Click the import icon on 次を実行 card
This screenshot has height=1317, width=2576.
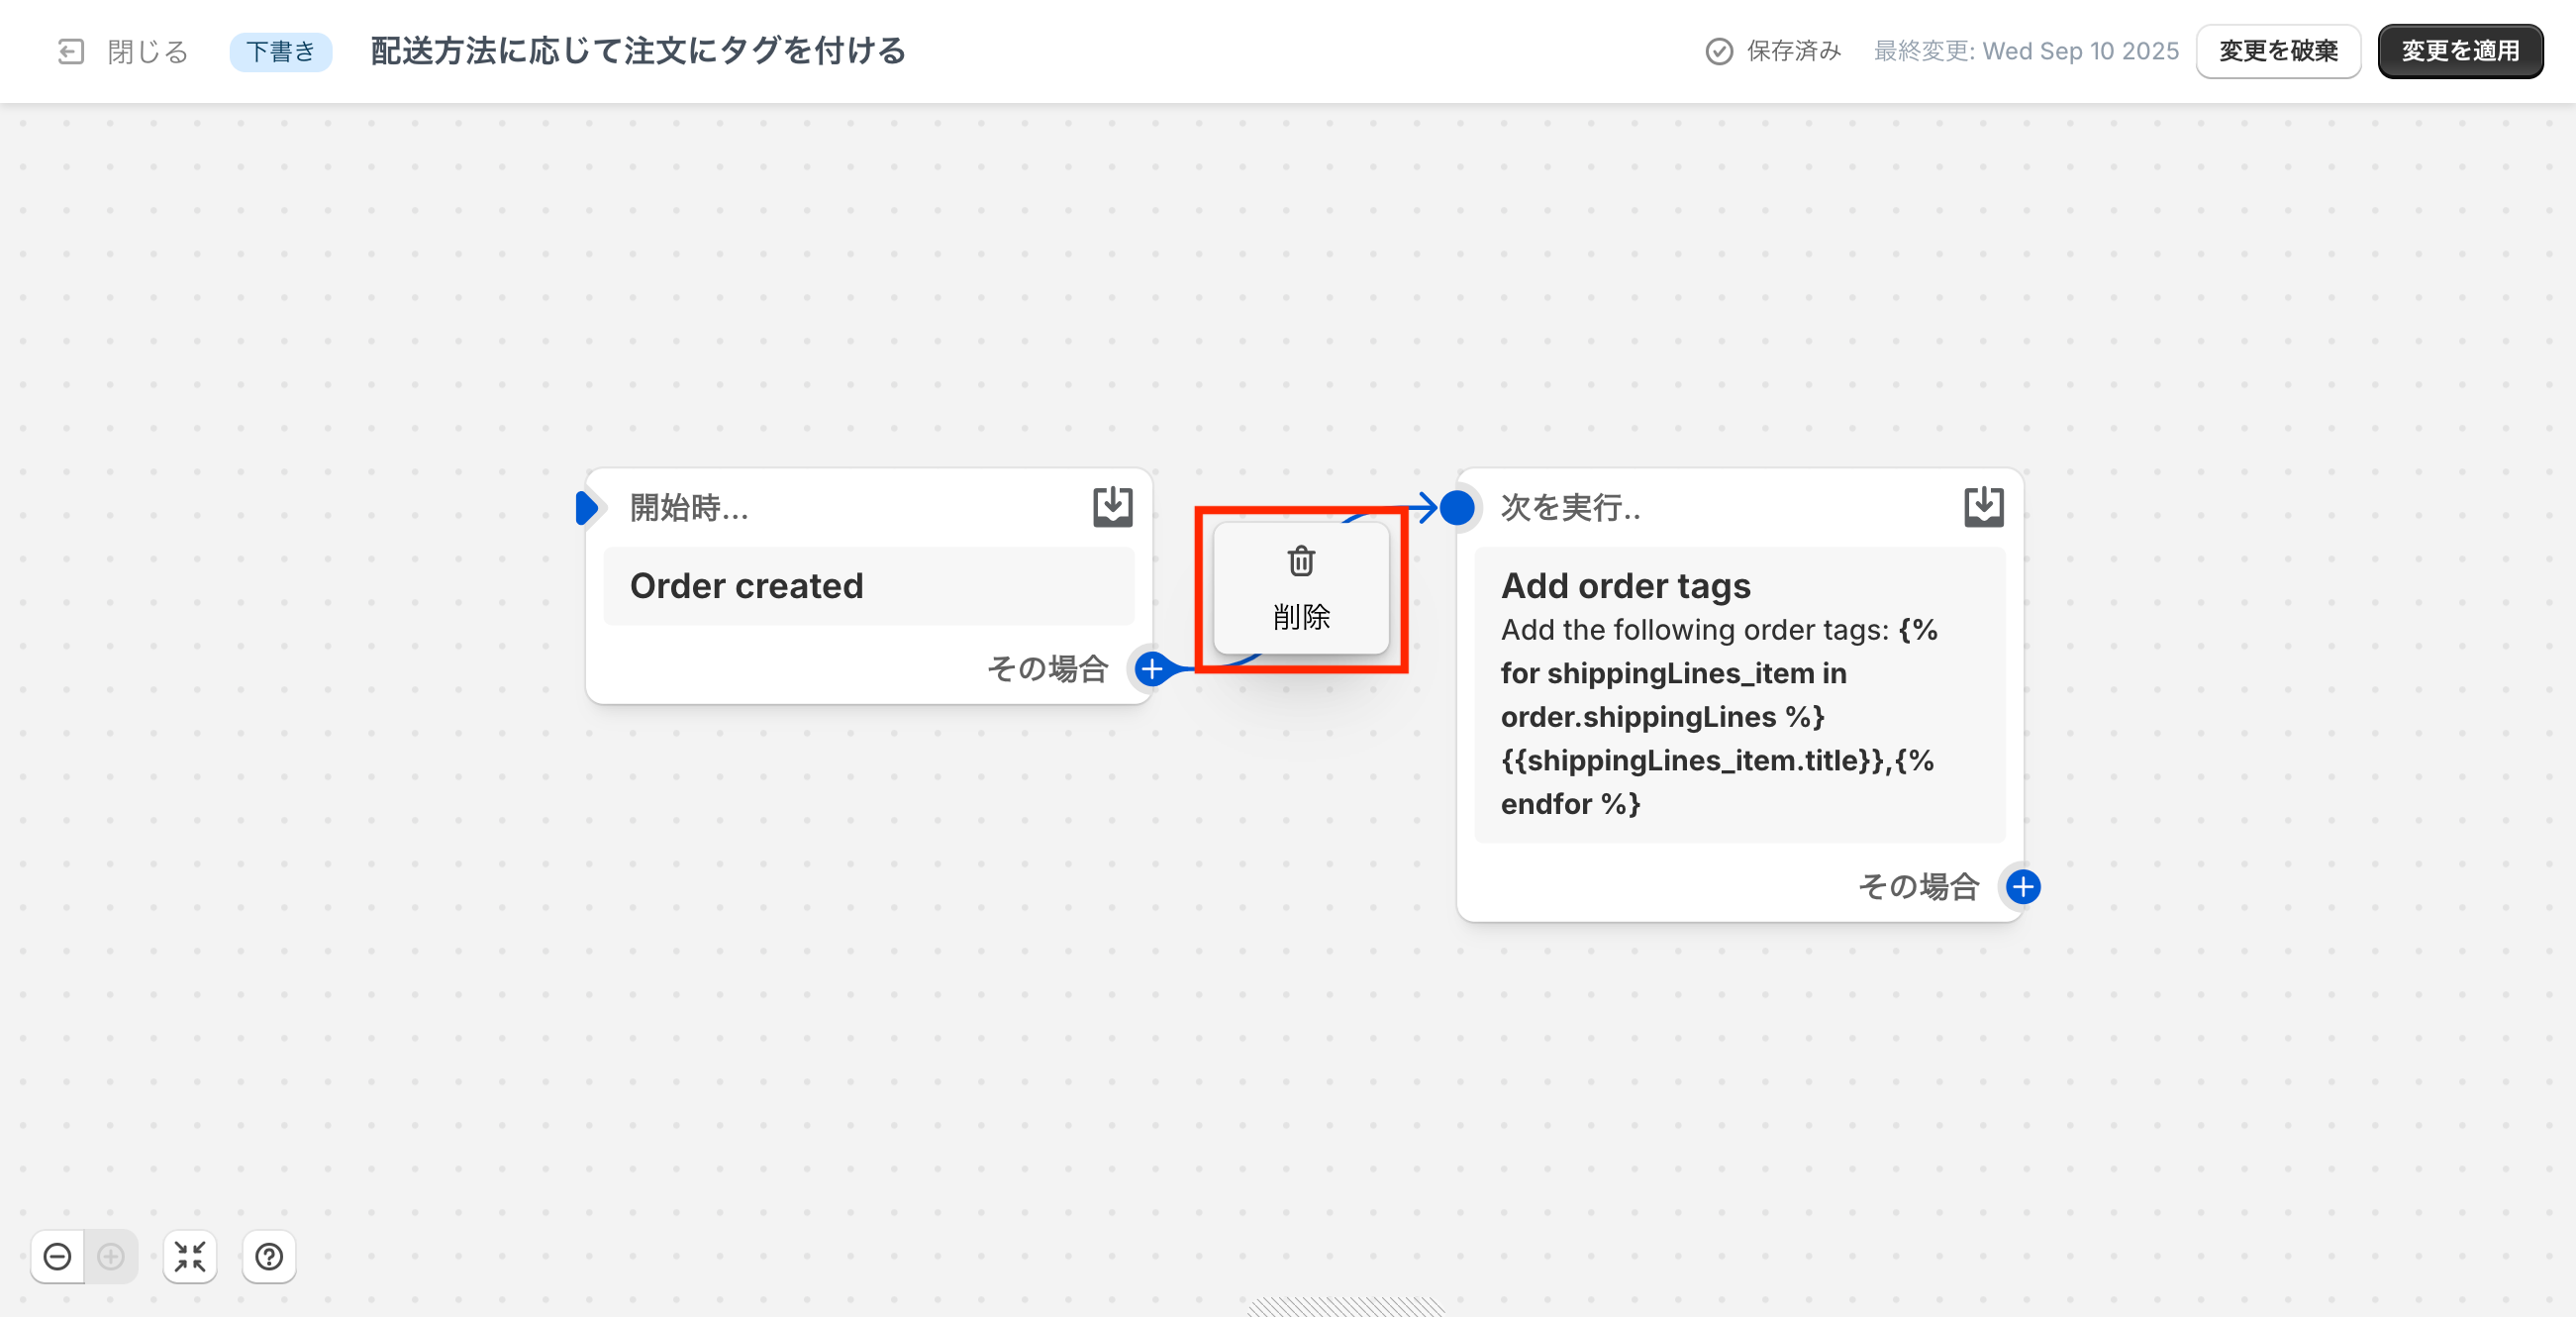coord(1983,507)
